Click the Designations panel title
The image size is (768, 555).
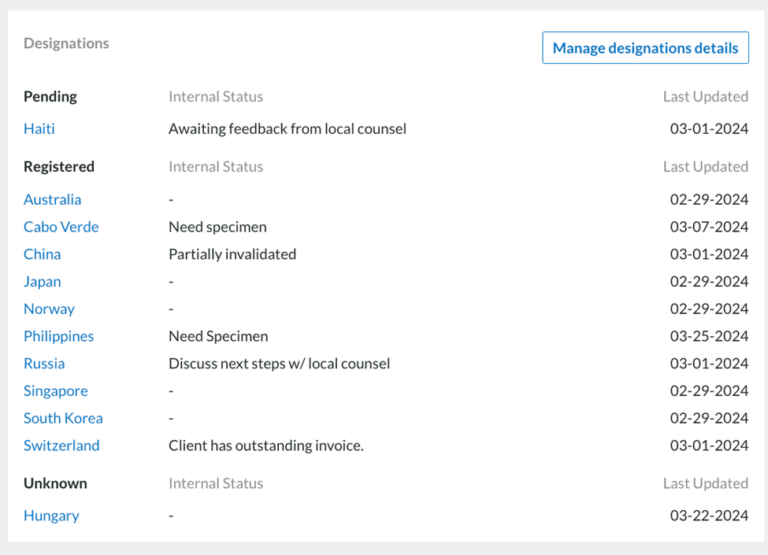(x=66, y=44)
